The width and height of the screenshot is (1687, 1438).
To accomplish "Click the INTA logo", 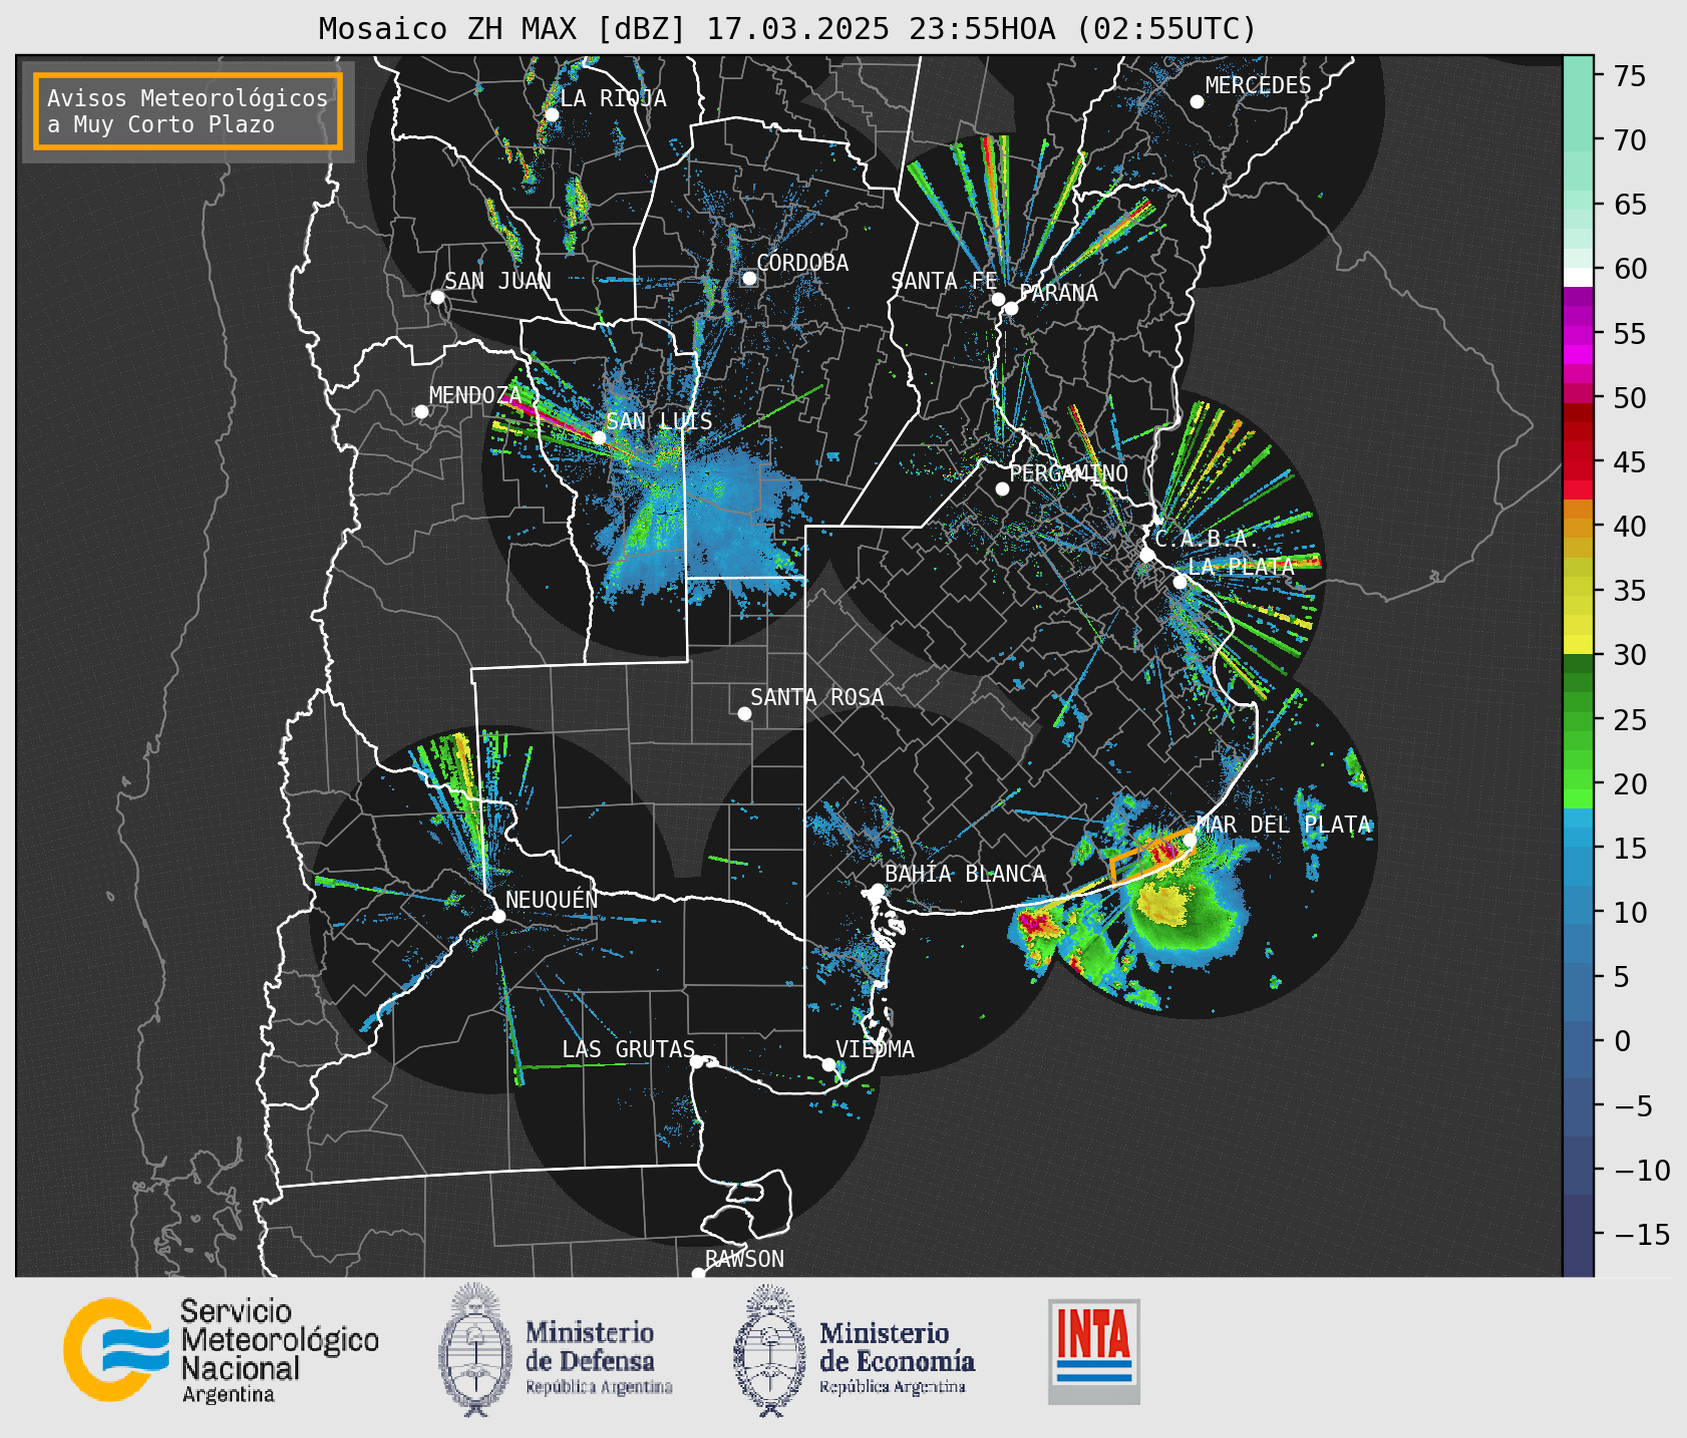I will point(1094,1351).
